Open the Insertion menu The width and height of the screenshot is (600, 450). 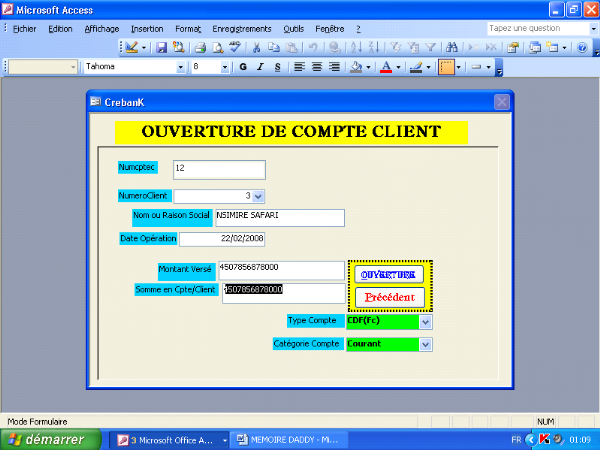[147, 29]
